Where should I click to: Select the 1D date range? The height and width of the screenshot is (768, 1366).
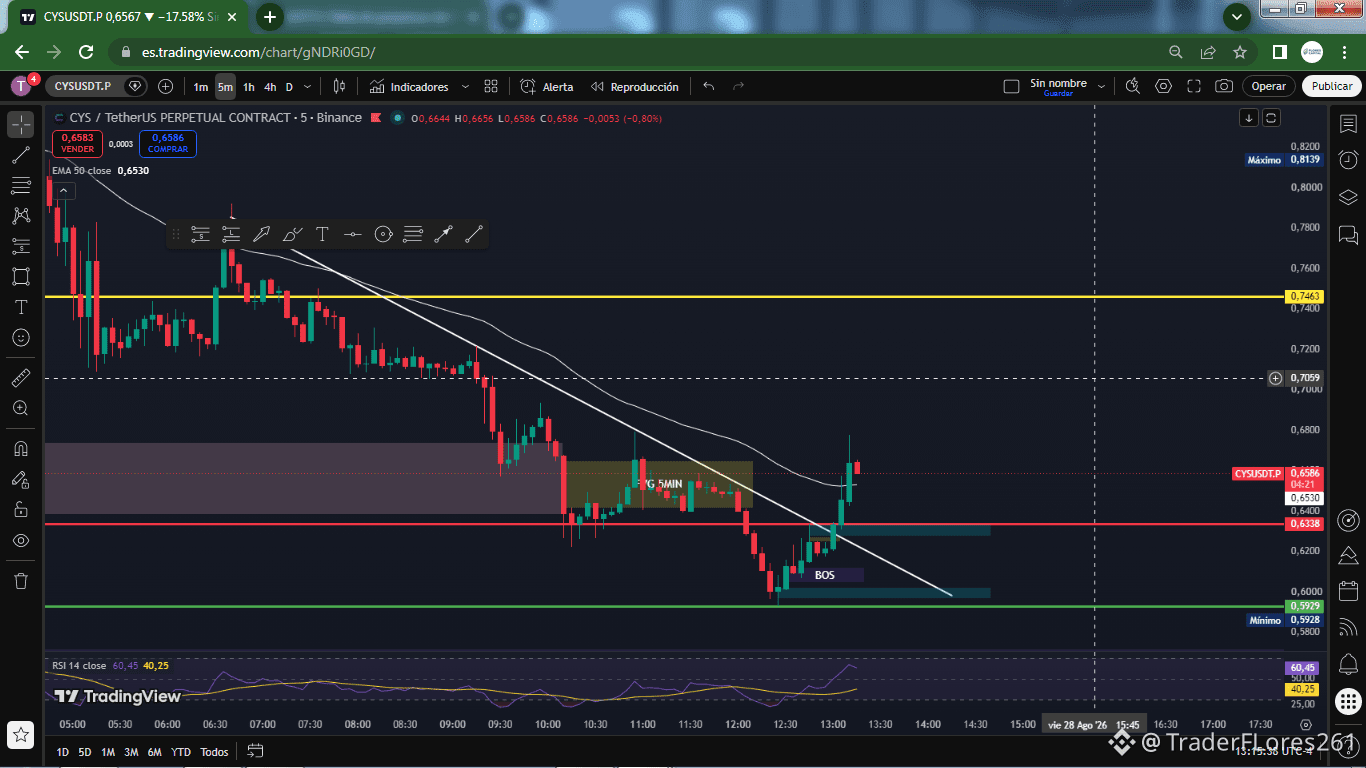tap(63, 752)
